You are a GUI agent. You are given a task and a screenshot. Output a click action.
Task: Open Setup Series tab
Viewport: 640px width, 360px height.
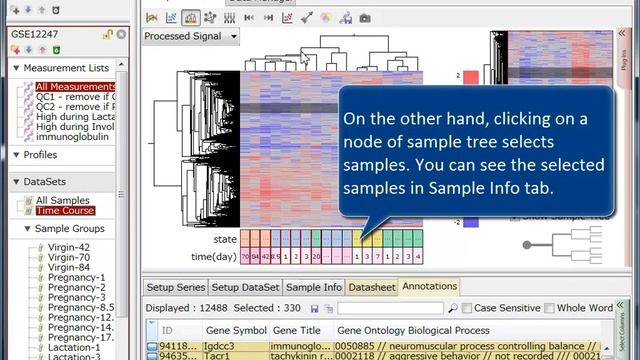tap(176, 287)
